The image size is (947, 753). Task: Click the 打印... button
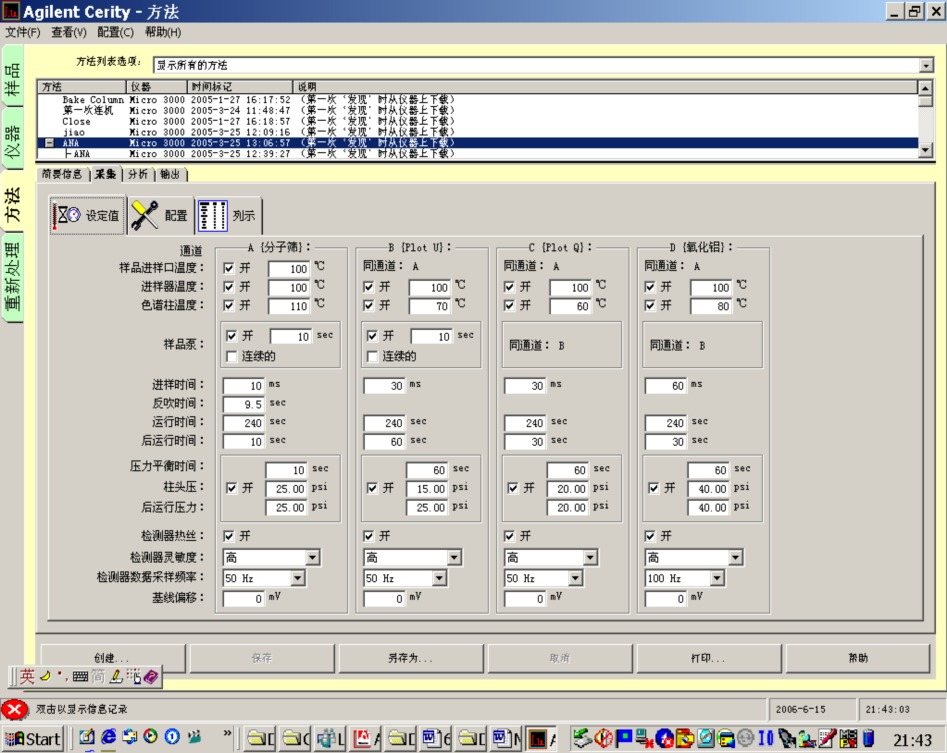click(x=708, y=658)
